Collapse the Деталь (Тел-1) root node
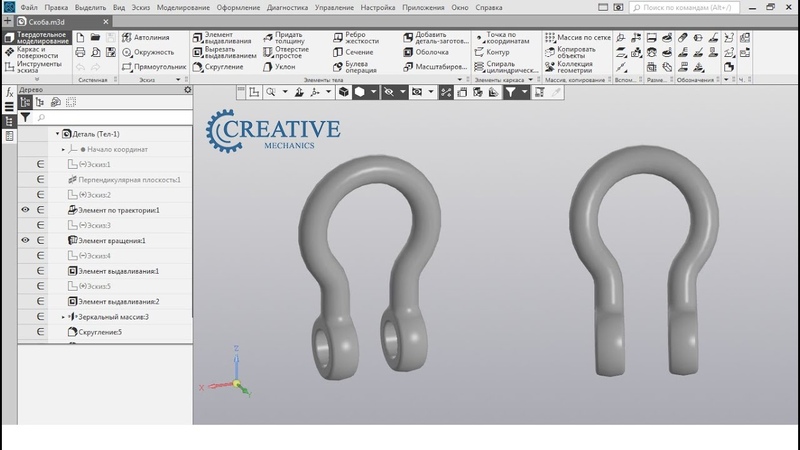 [x=57, y=134]
